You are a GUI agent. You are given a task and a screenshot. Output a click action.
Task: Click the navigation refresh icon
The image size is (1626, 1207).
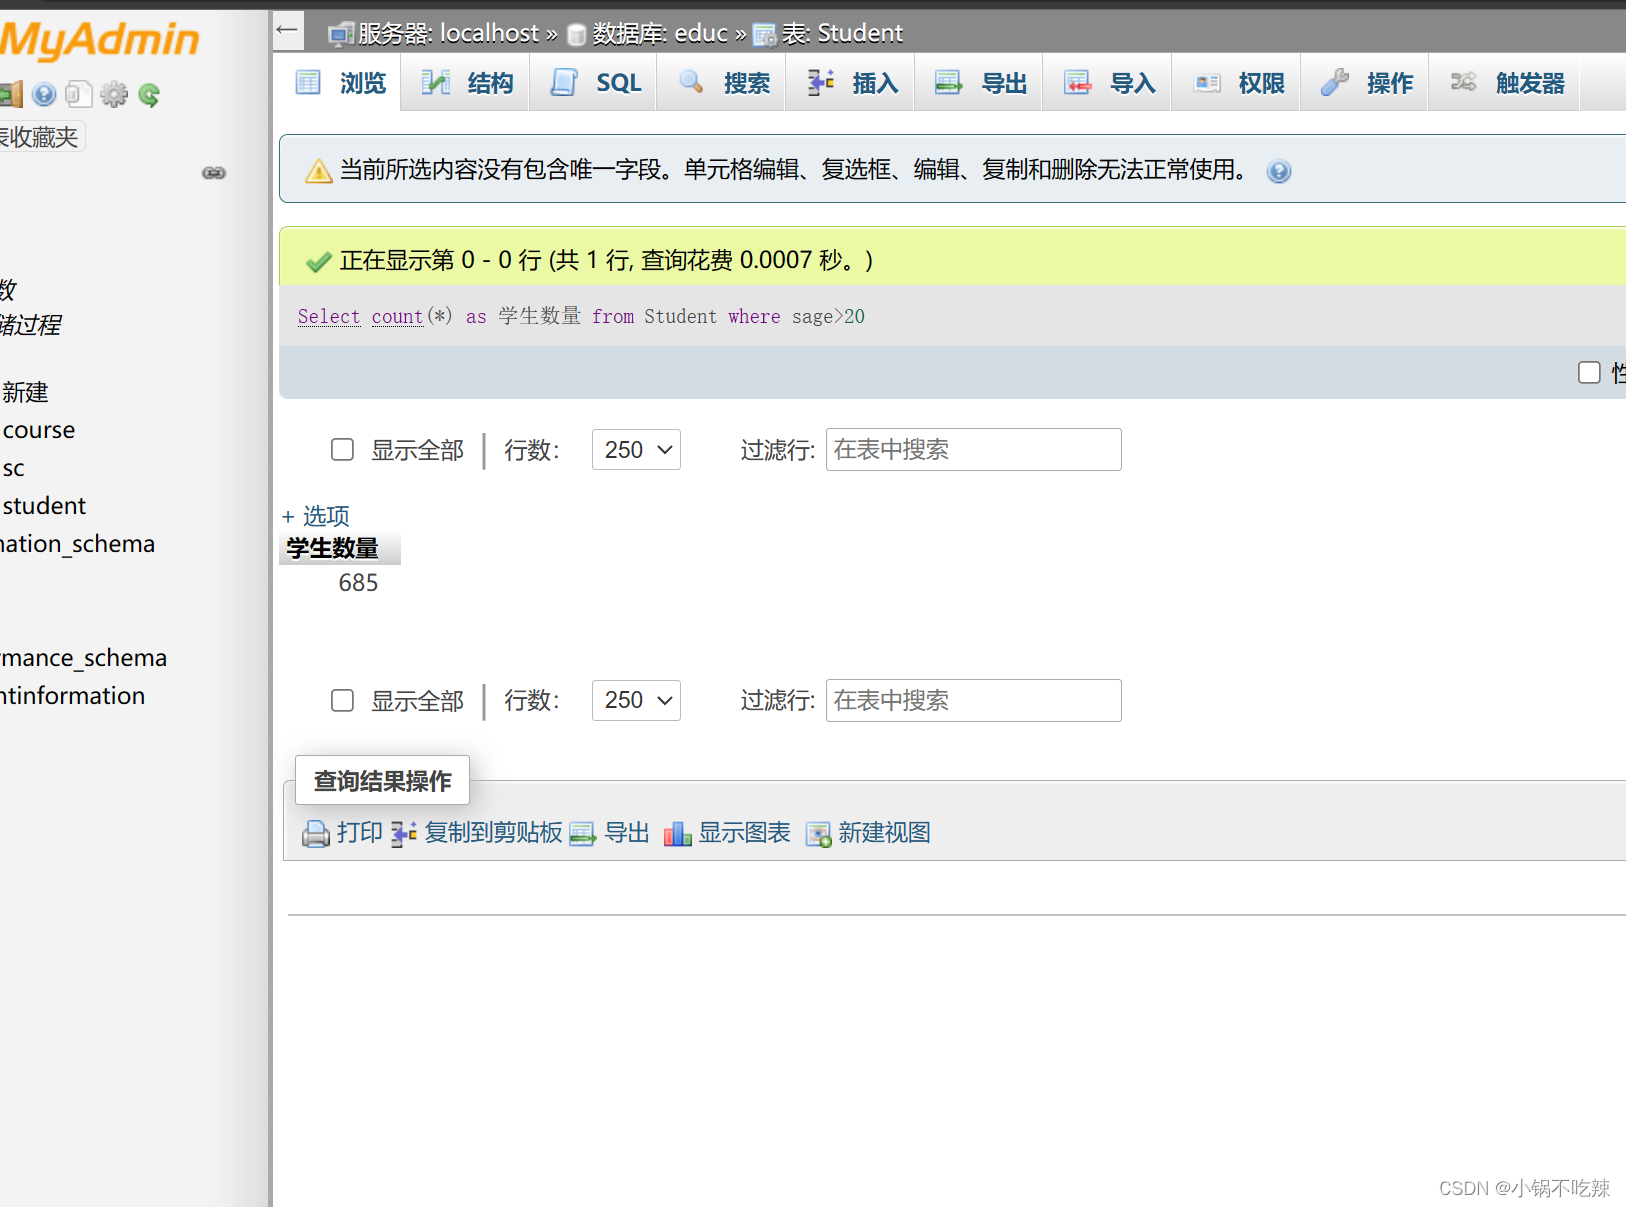(x=149, y=94)
